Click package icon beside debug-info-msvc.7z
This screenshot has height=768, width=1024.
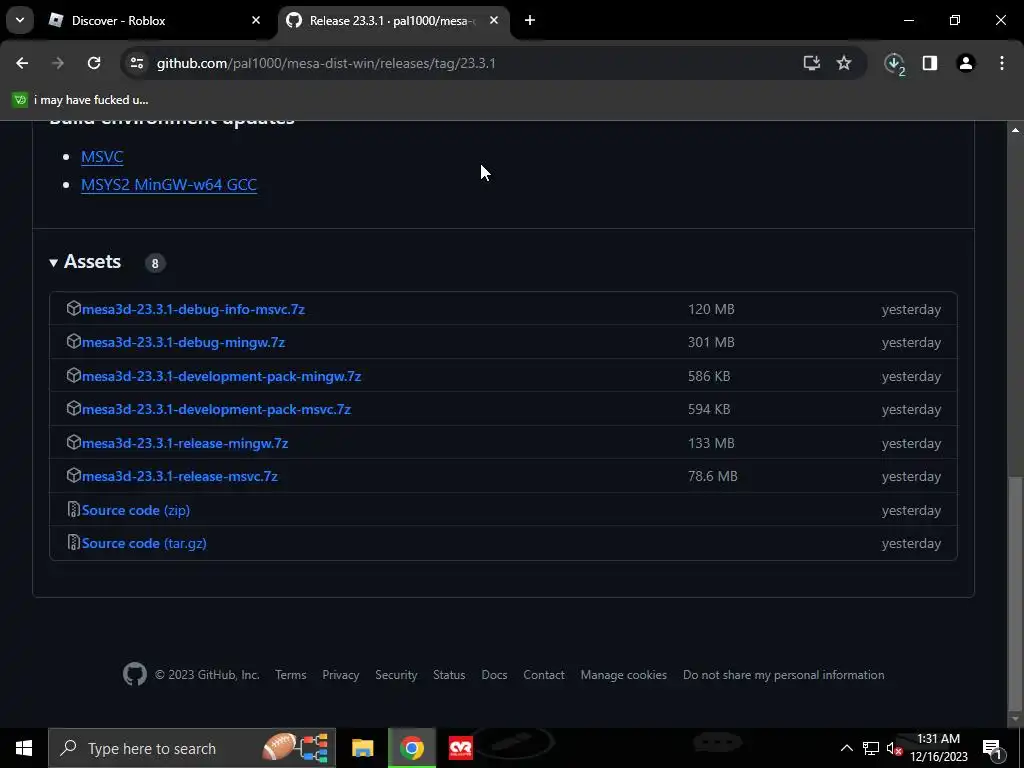[73, 308]
